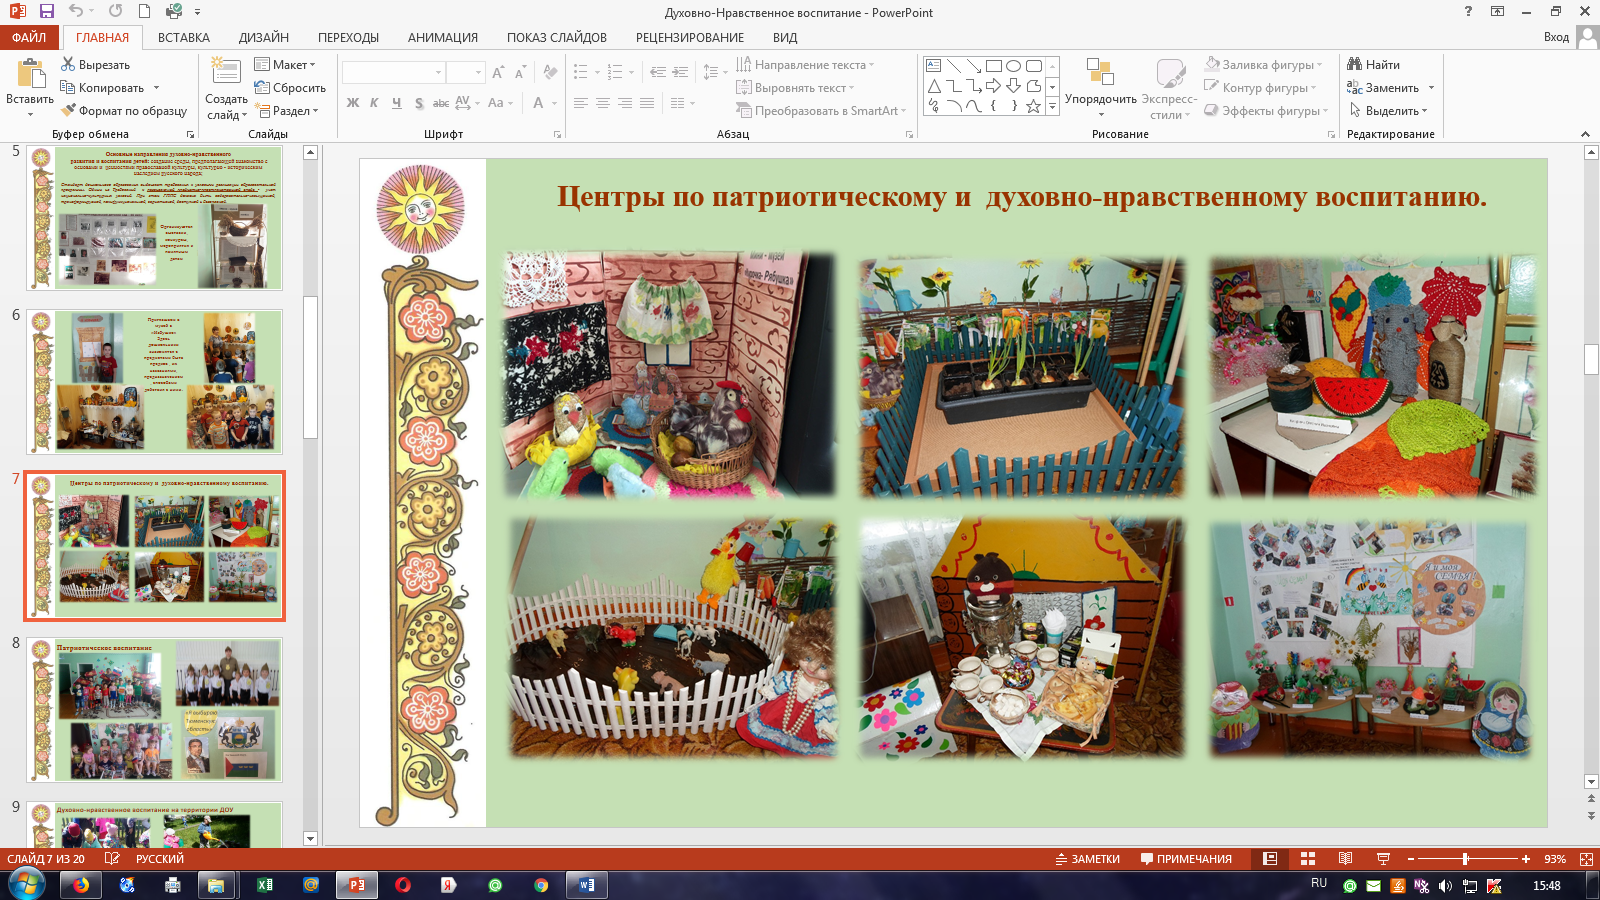Expand the Раздел section dropdown
This screenshot has height=900, width=1600.
[x=287, y=111]
